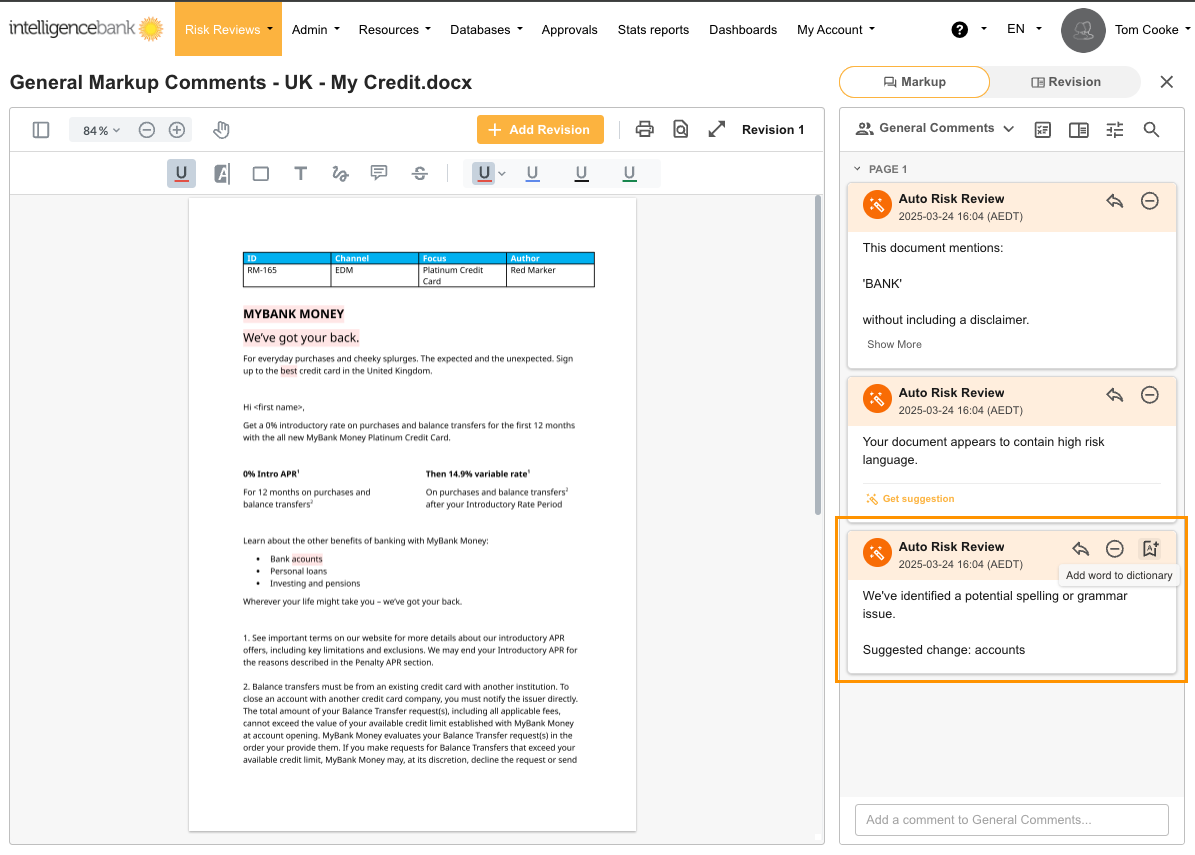Click Add word to dictionary icon
The width and height of the screenshot is (1195, 855).
click(x=1150, y=549)
